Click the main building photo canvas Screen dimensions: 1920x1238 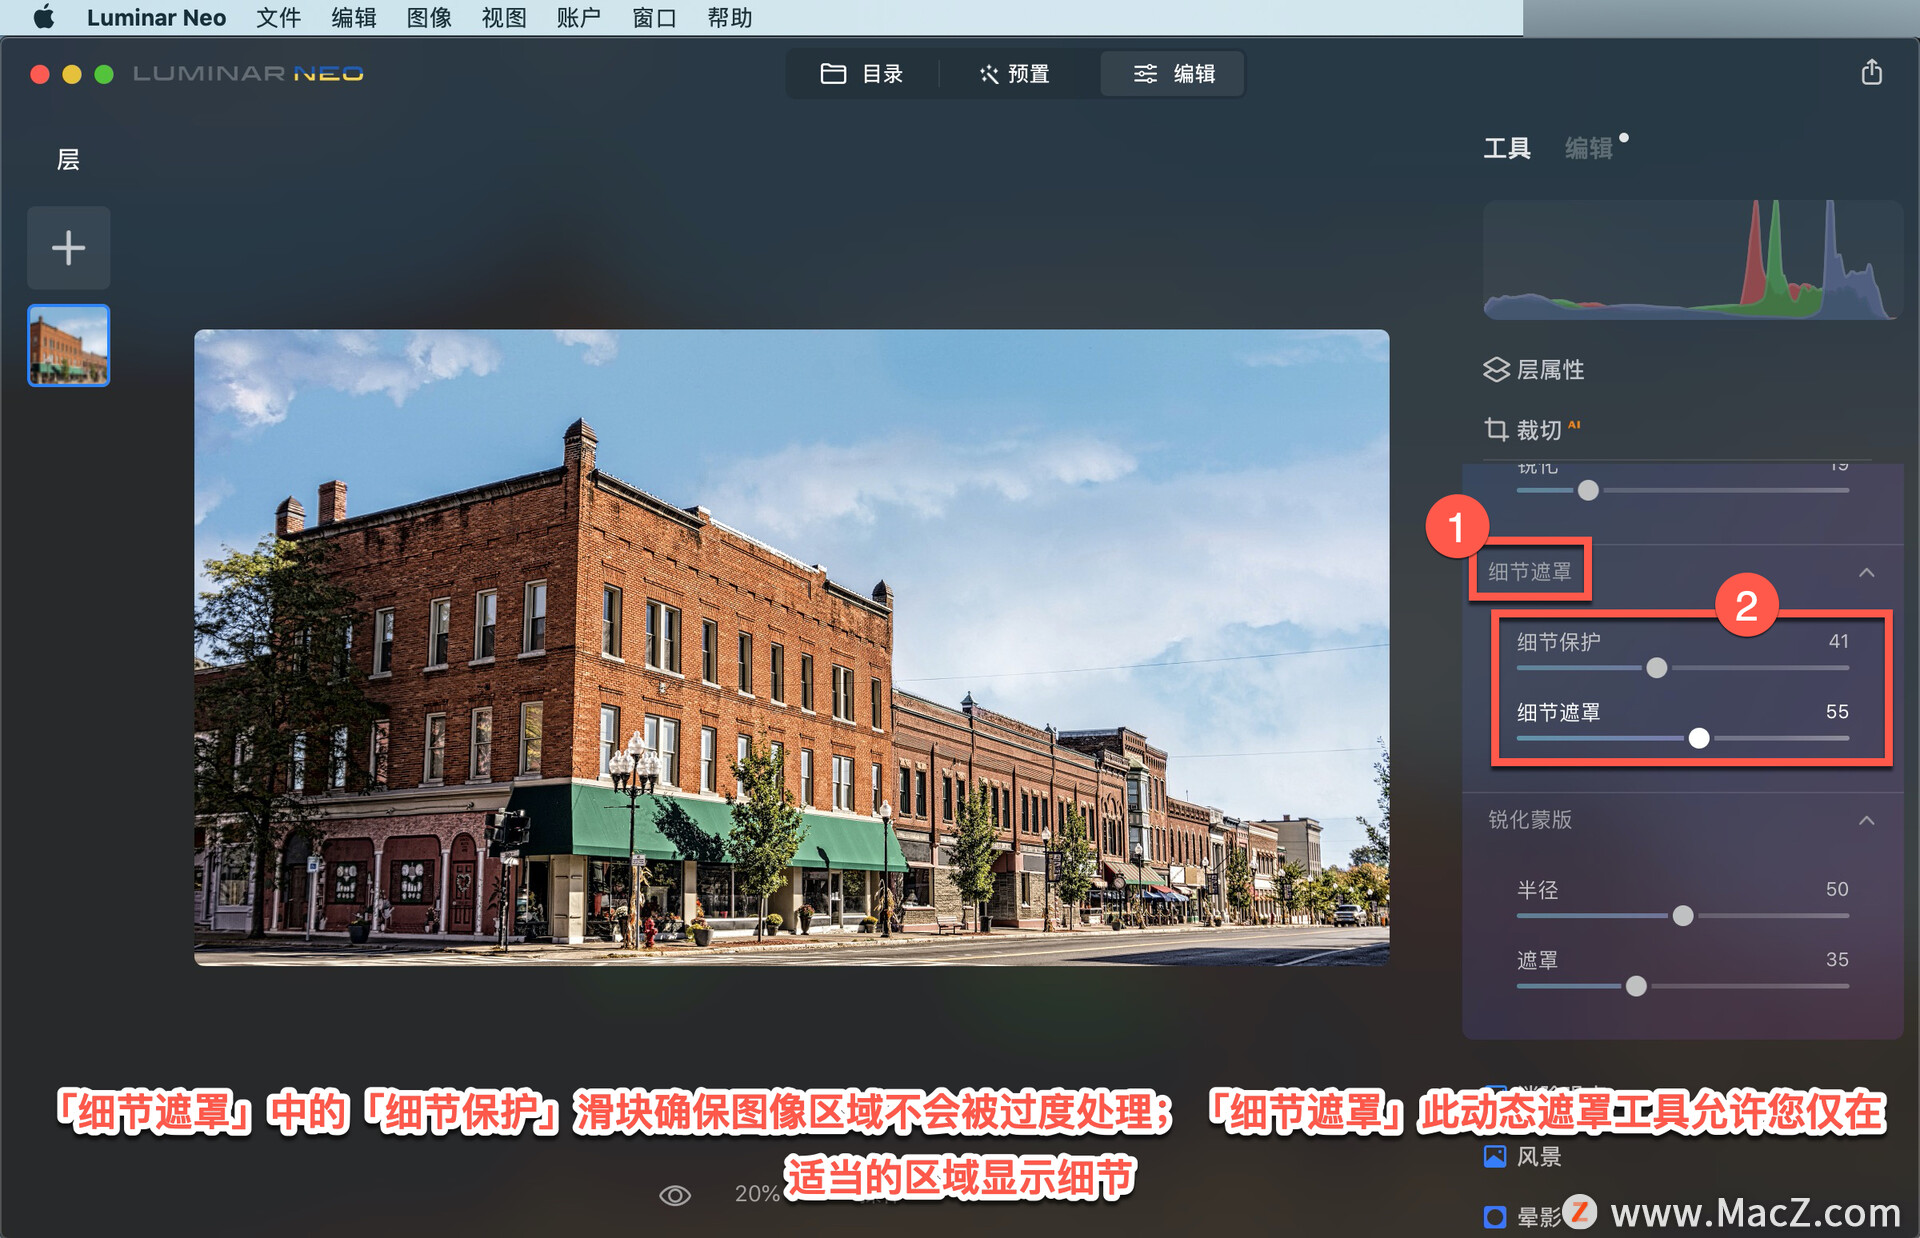pyautogui.click(x=791, y=647)
